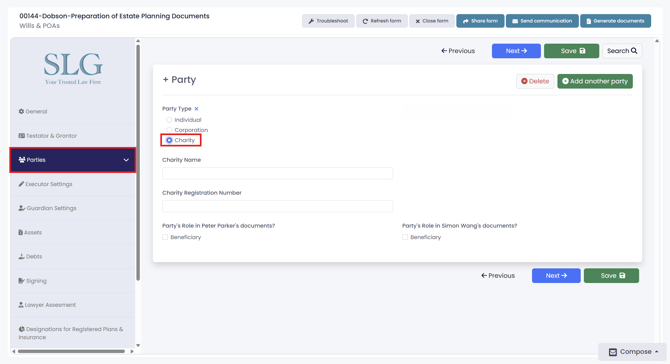Click sidebar scroll down arrow

(138, 345)
